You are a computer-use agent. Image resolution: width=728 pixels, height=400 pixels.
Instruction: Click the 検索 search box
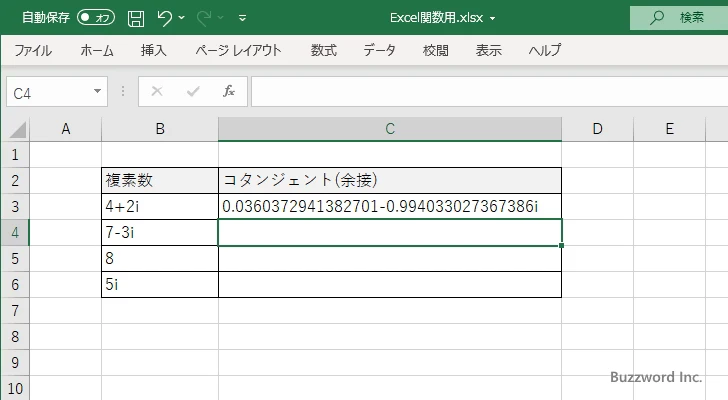click(679, 18)
